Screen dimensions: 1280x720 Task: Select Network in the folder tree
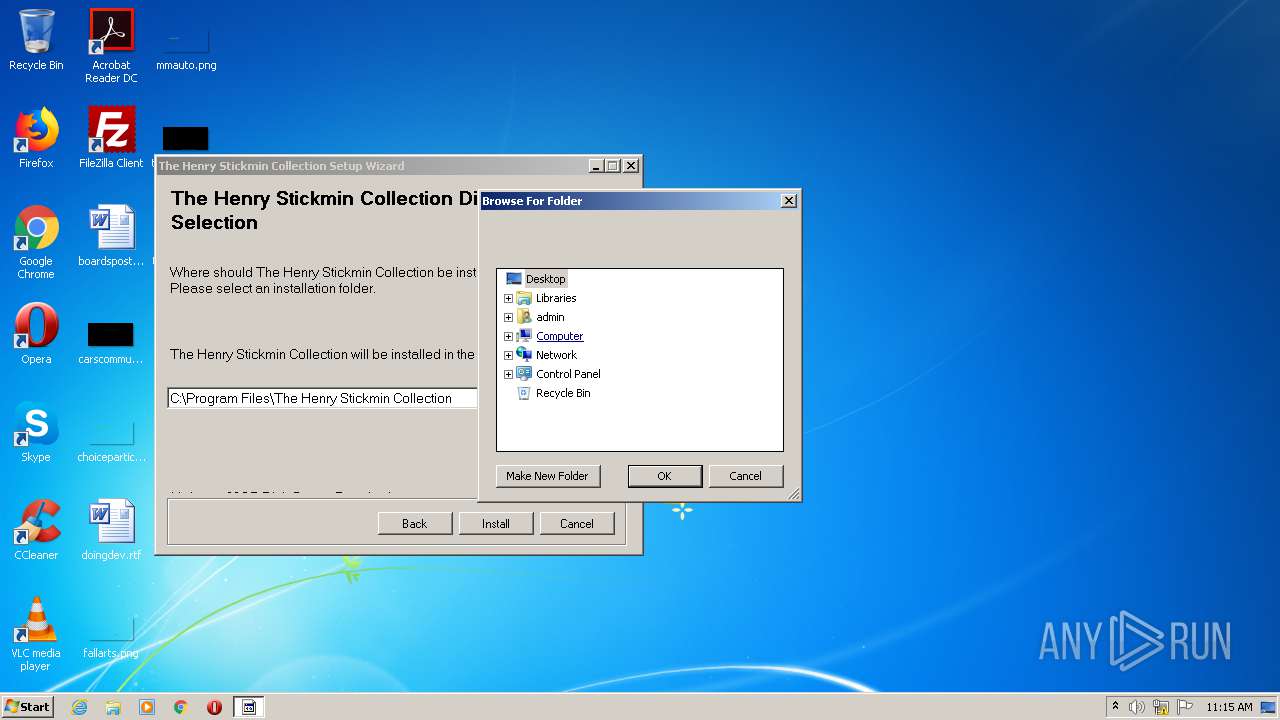pyautogui.click(x=556, y=355)
